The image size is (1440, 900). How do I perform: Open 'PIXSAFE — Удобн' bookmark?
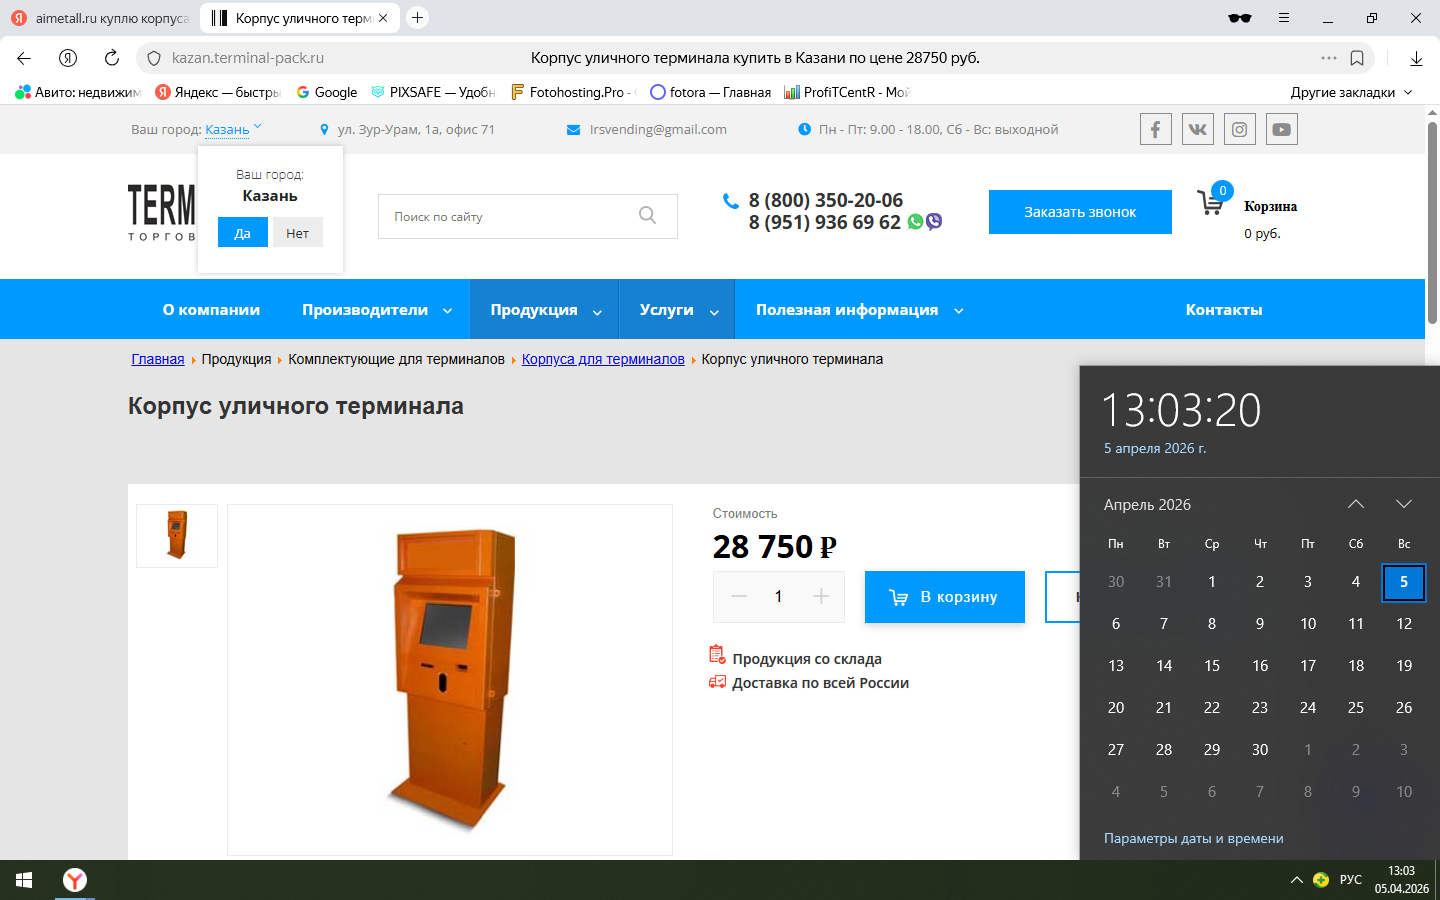(x=433, y=92)
